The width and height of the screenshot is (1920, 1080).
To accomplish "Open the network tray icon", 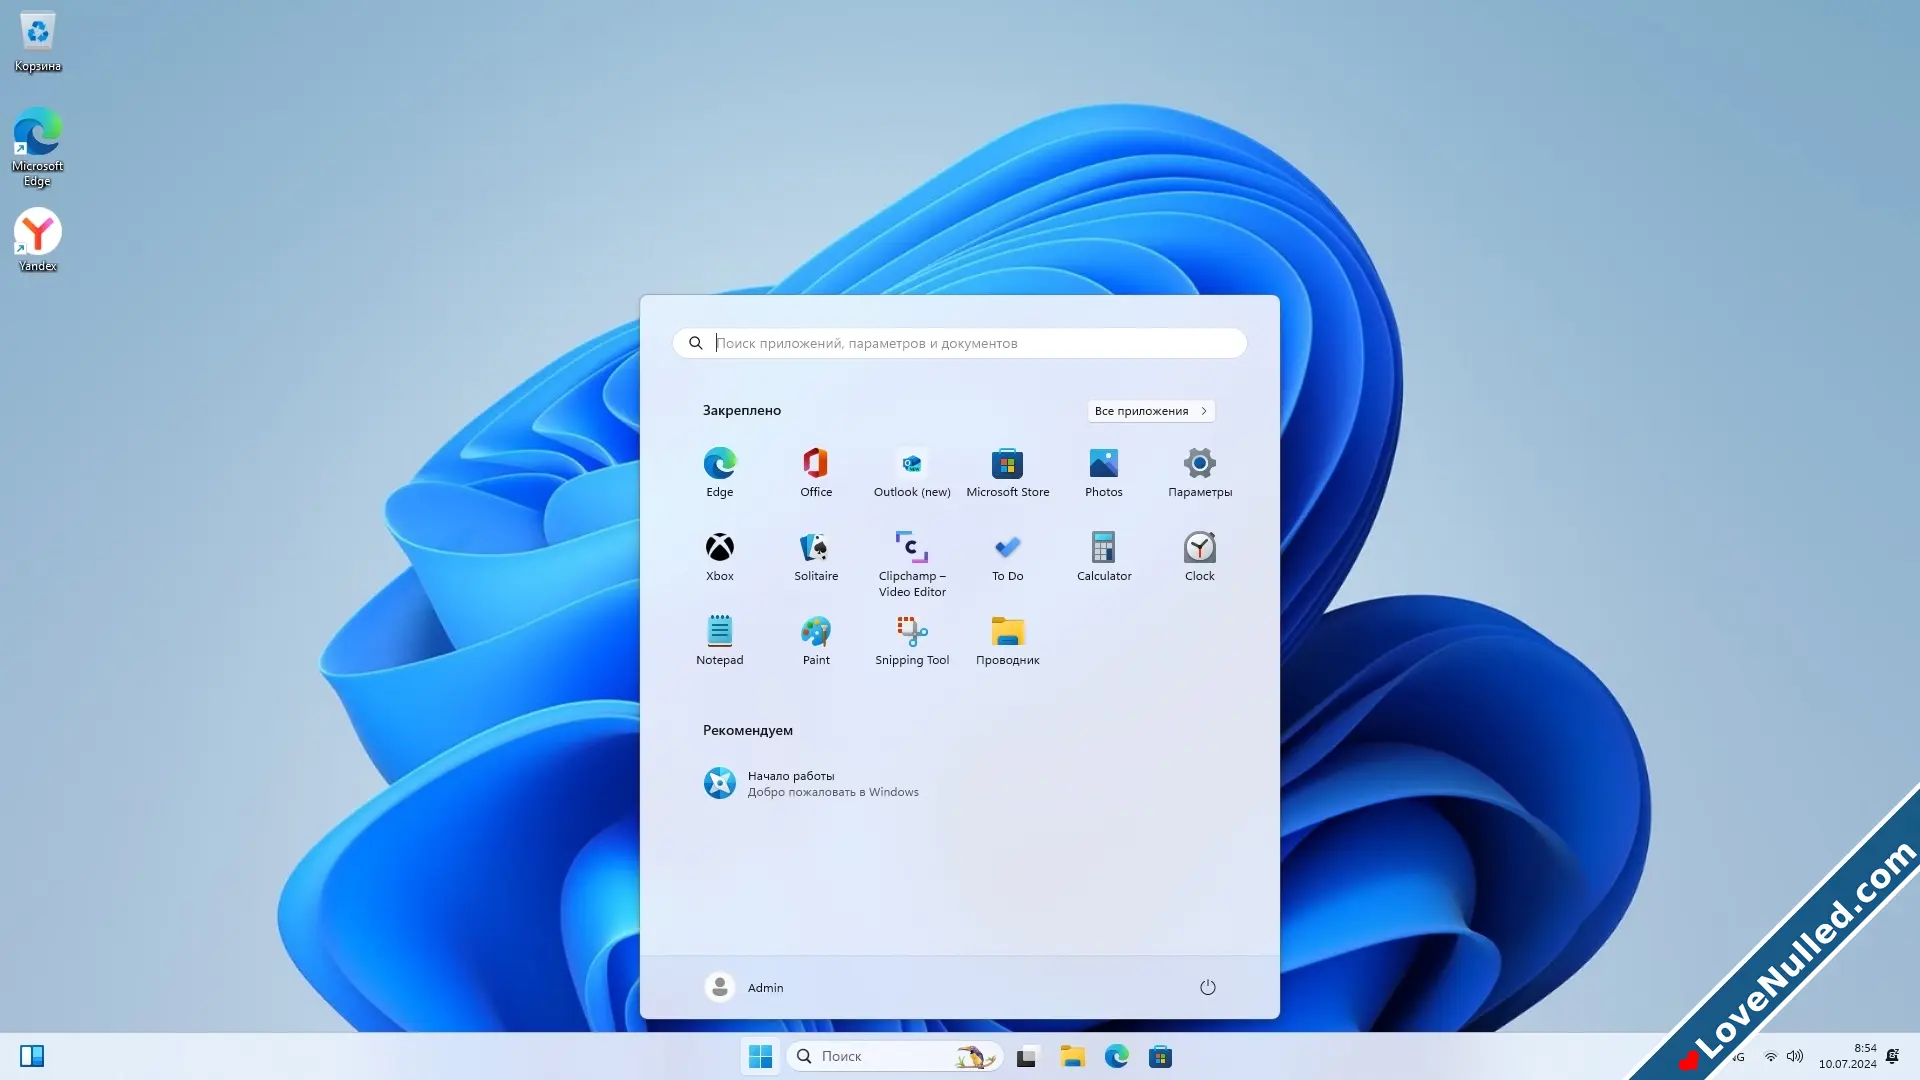I will point(1771,1056).
